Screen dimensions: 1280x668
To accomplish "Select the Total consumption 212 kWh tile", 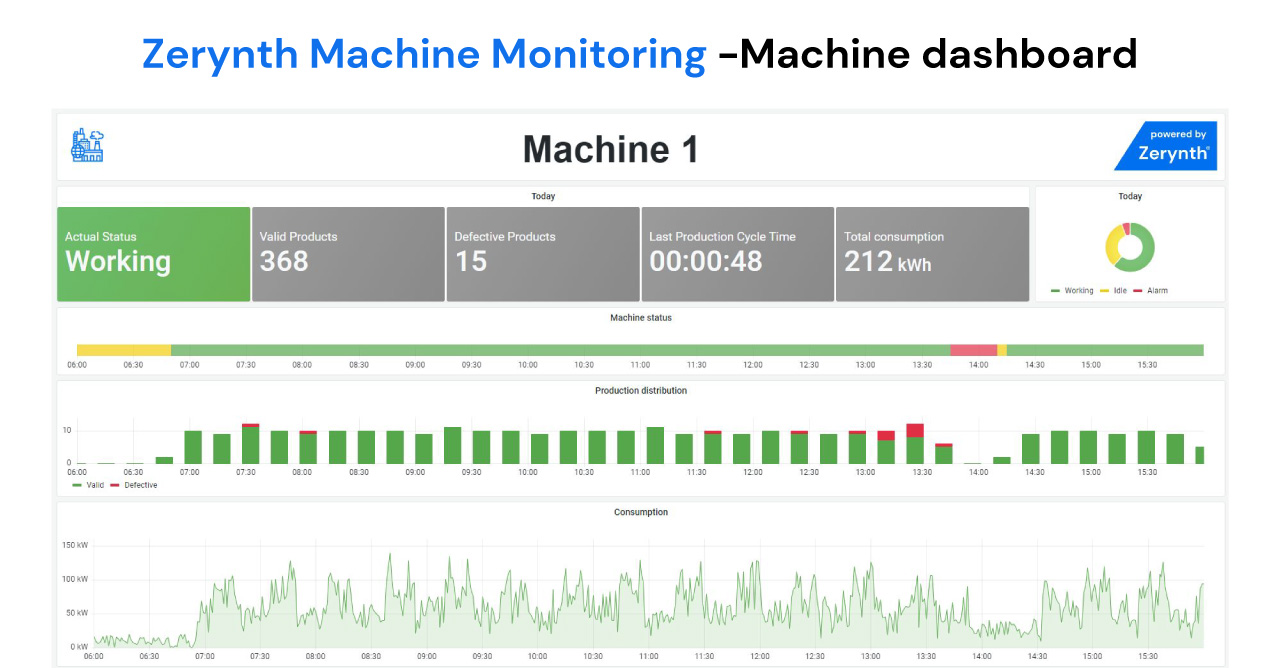I will [x=931, y=254].
